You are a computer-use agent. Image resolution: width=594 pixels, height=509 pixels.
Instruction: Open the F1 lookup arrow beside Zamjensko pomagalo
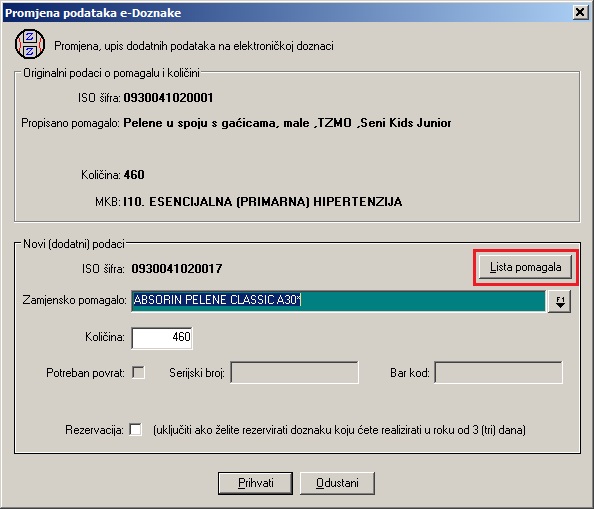(x=560, y=301)
